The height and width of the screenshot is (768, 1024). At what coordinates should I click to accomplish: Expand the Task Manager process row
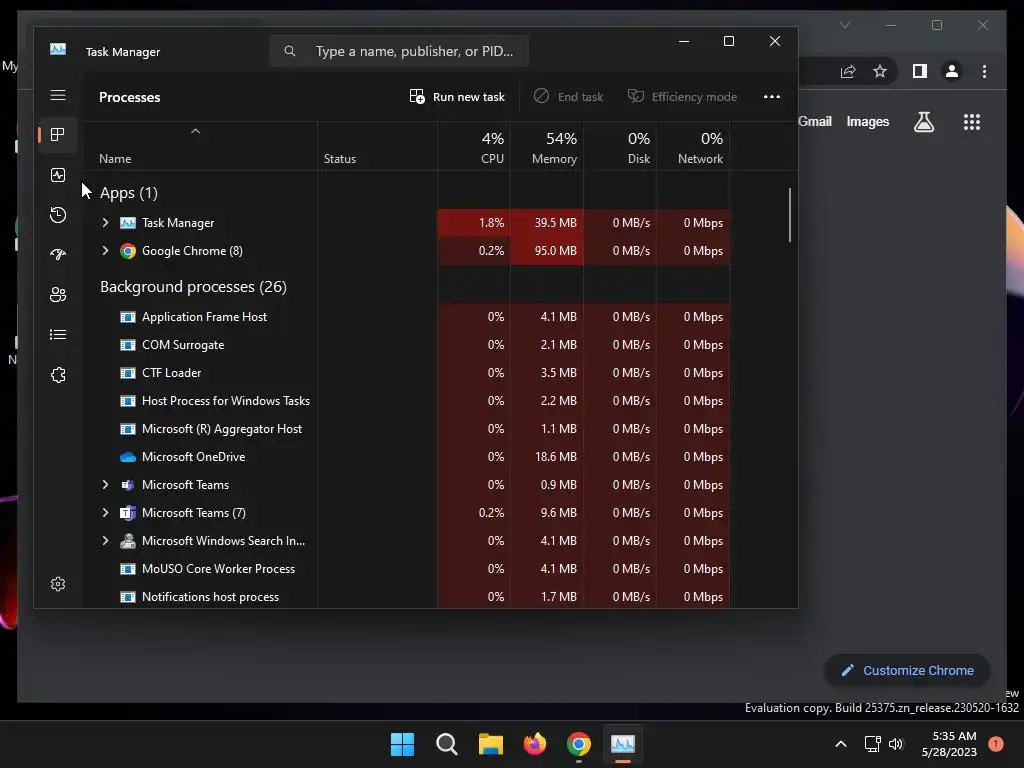pyautogui.click(x=105, y=223)
